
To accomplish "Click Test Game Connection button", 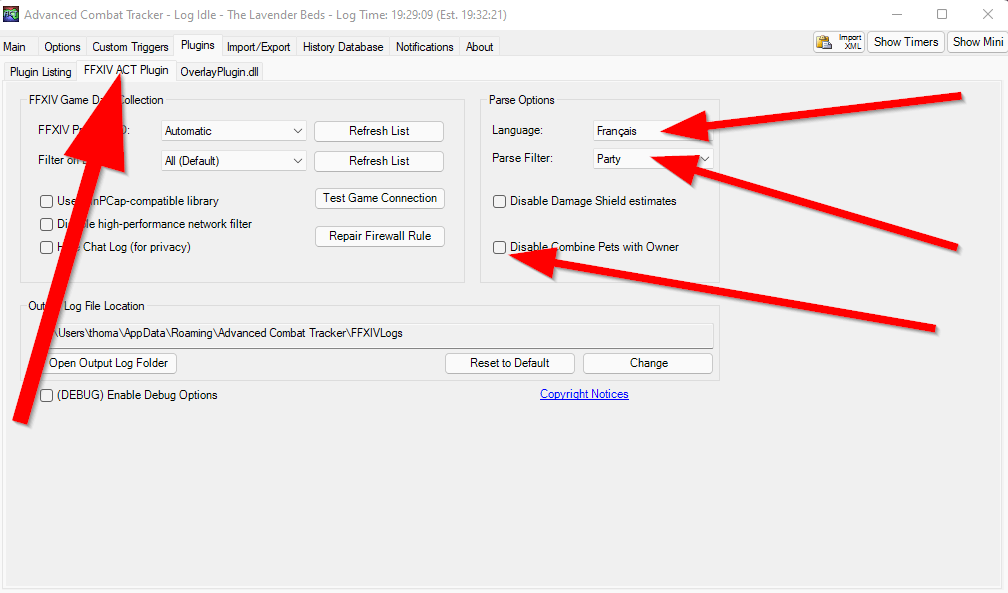I will click(380, 198).
